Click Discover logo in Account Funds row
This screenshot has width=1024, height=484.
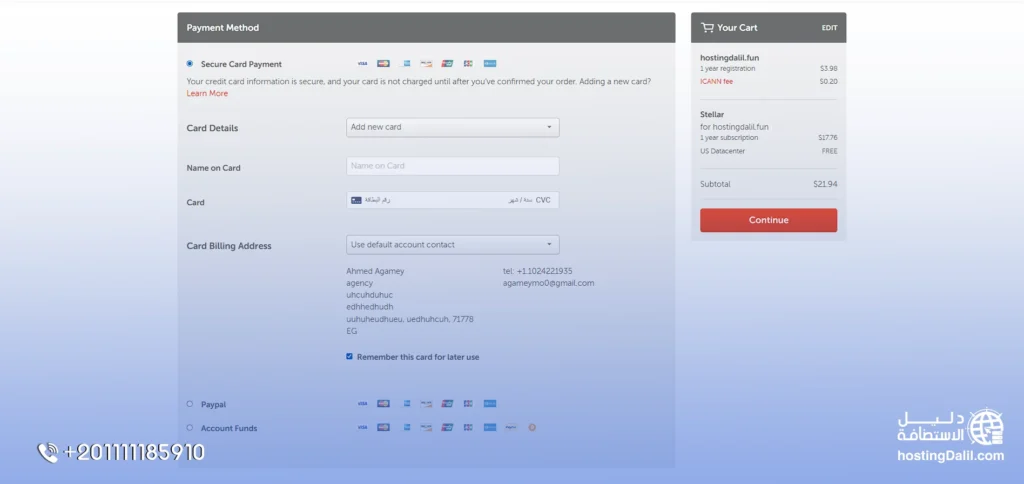click(x=426, y=427)
